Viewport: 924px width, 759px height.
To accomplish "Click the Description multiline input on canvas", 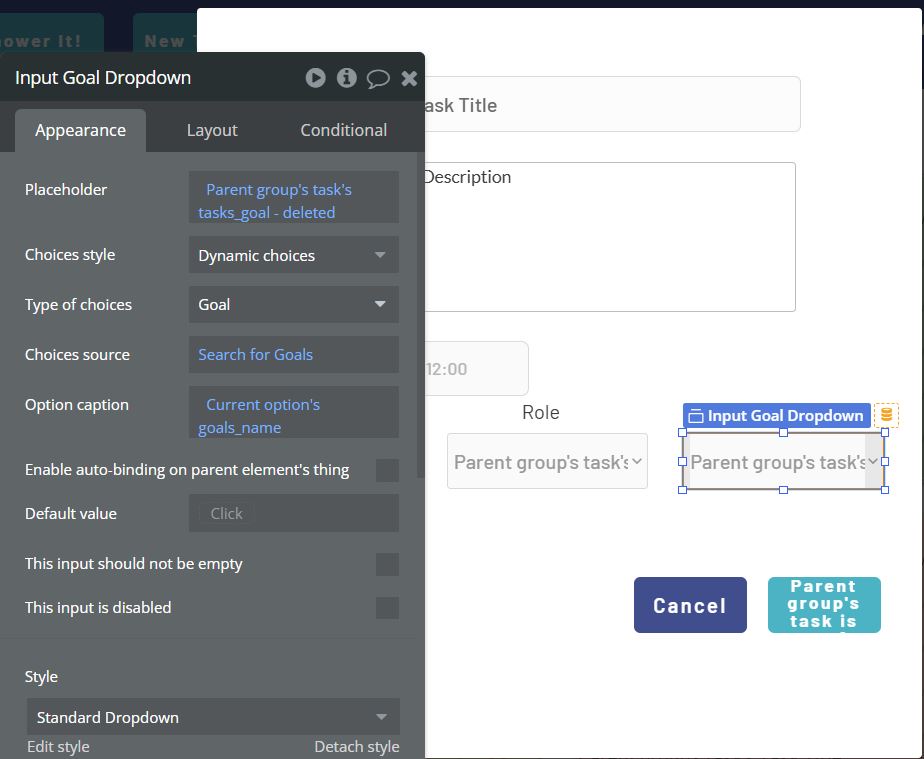I will (609, 237).
